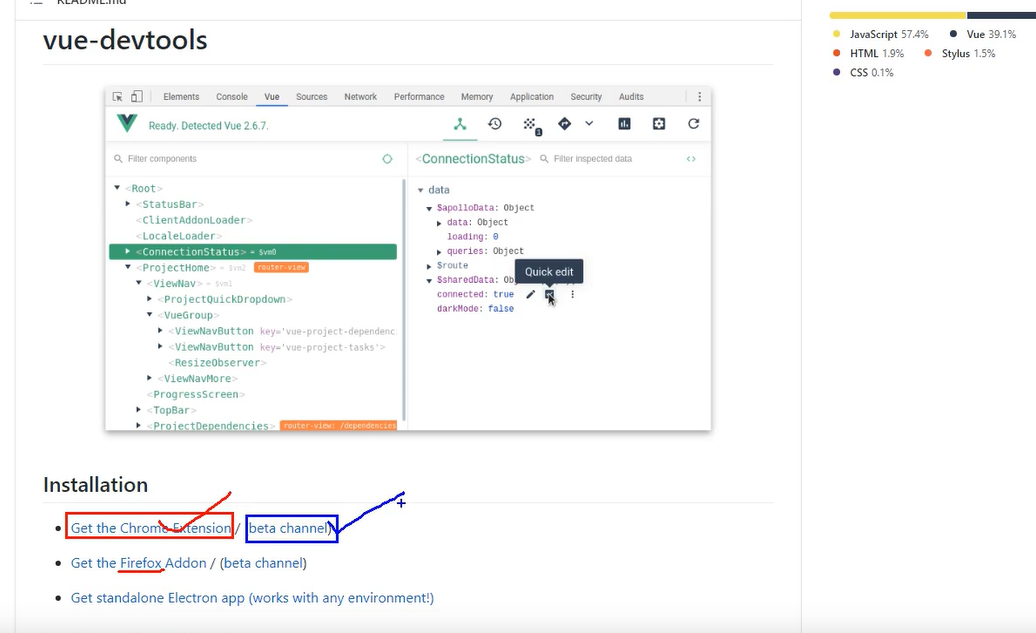This screenshot has height=633, width=1036.
Task: Collapse the $sharedData arrow
Action: 429,281
